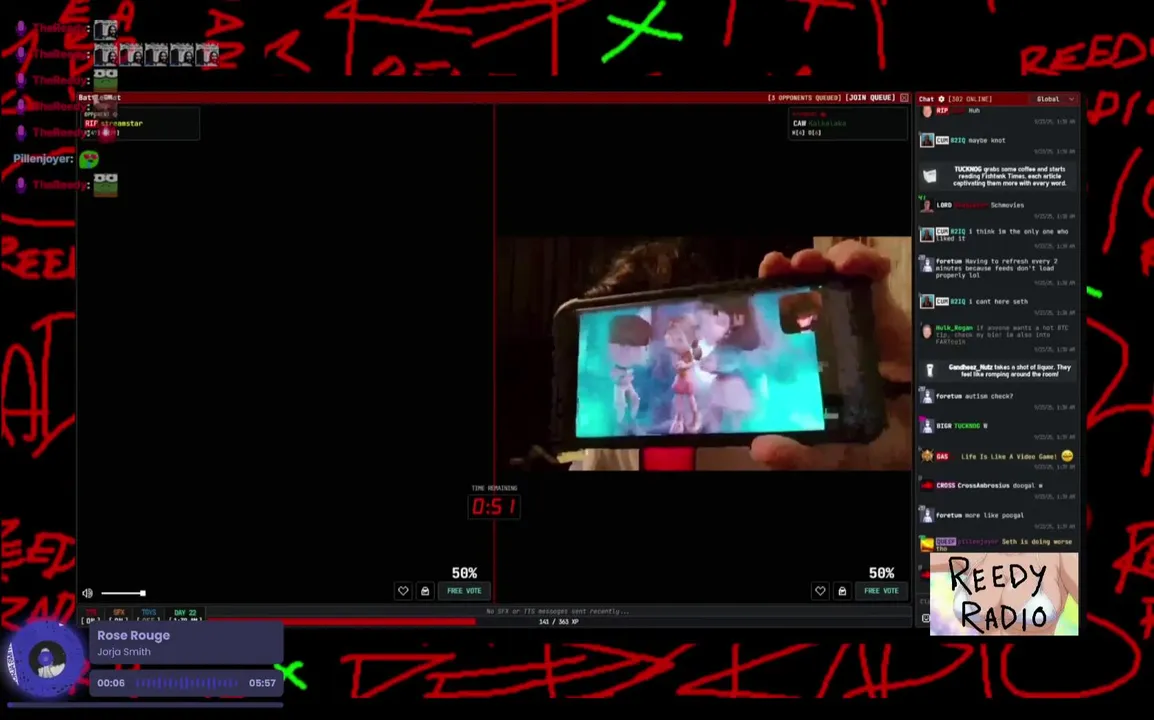
Task: Close the battle panel with X icon
Action: pos(905,98)
